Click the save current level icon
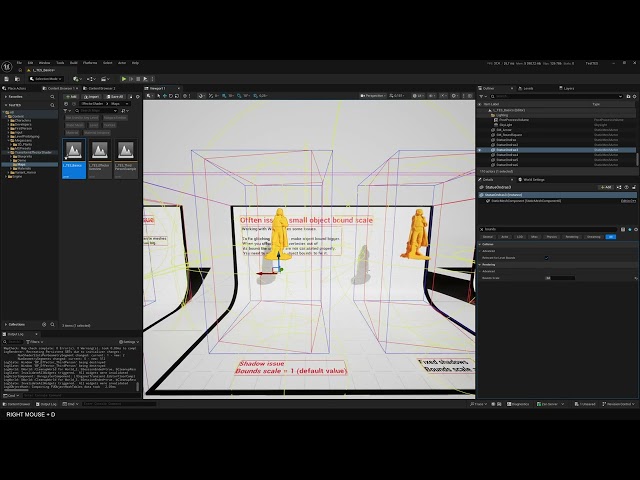The height and width of the screenshot is (480, 640). (x=6, y=79)
